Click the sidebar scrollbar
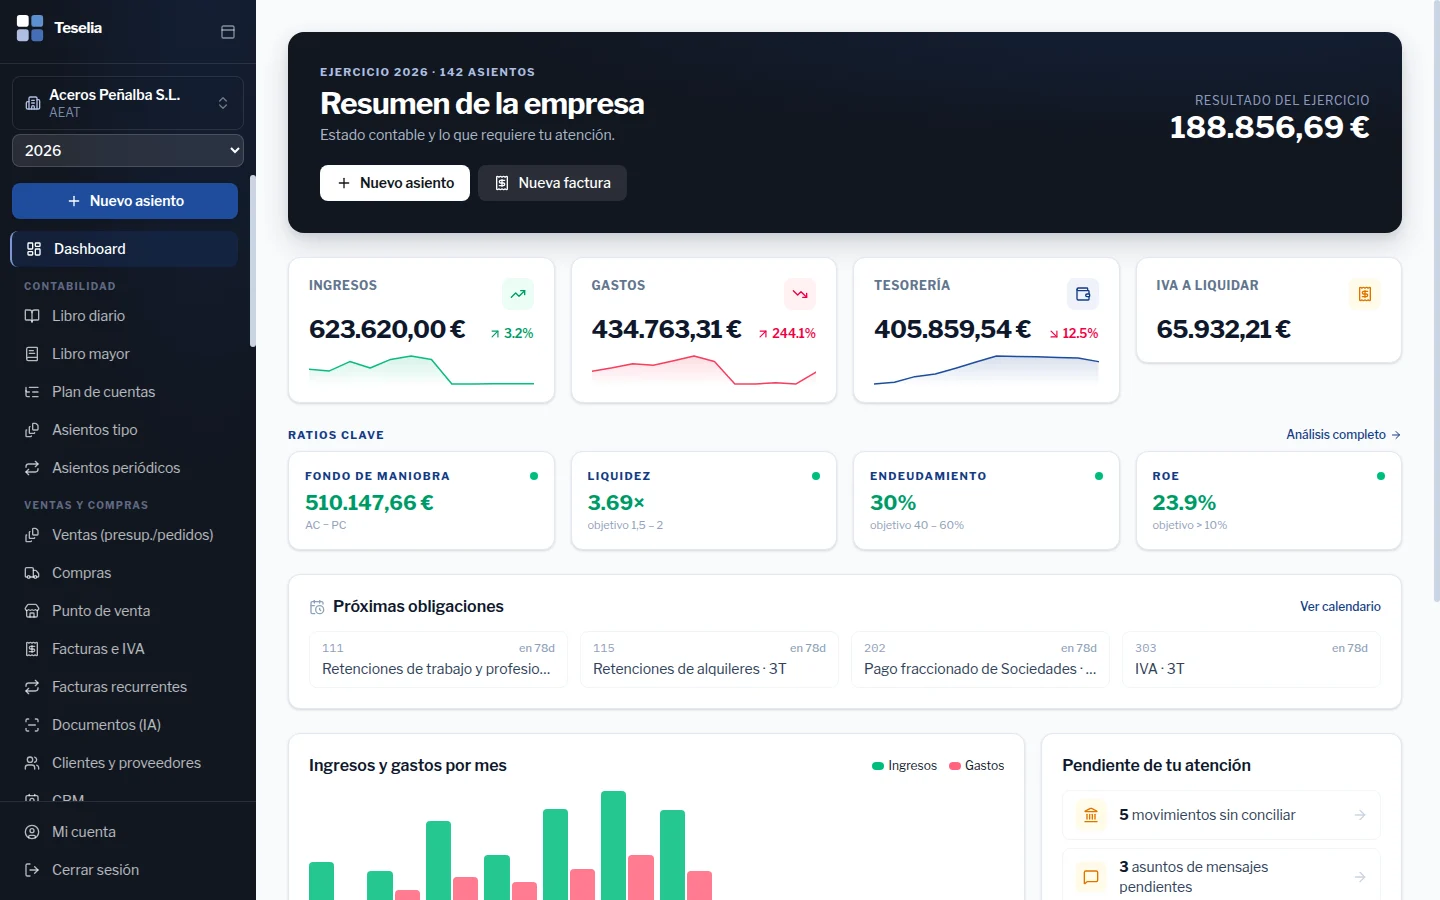1440x900 pixels. point(253,262)
